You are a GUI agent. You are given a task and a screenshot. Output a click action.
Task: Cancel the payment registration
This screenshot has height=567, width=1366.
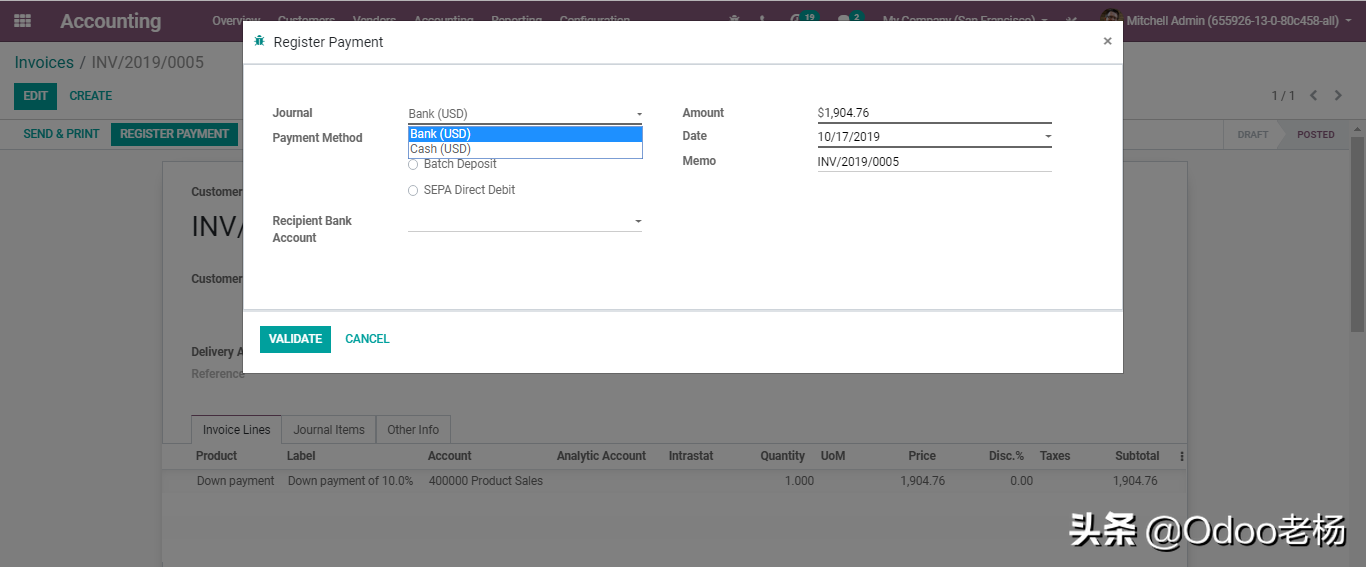tap(367, 339)
